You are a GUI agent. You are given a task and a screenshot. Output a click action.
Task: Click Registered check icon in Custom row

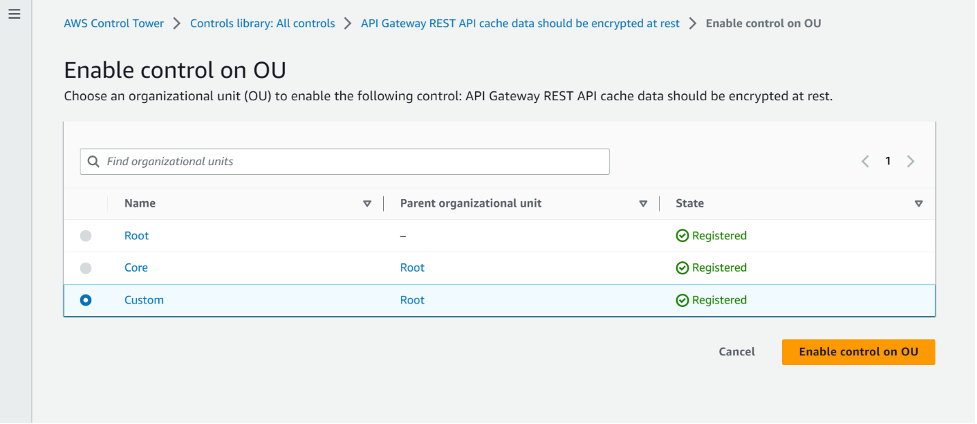pos(682,300)
